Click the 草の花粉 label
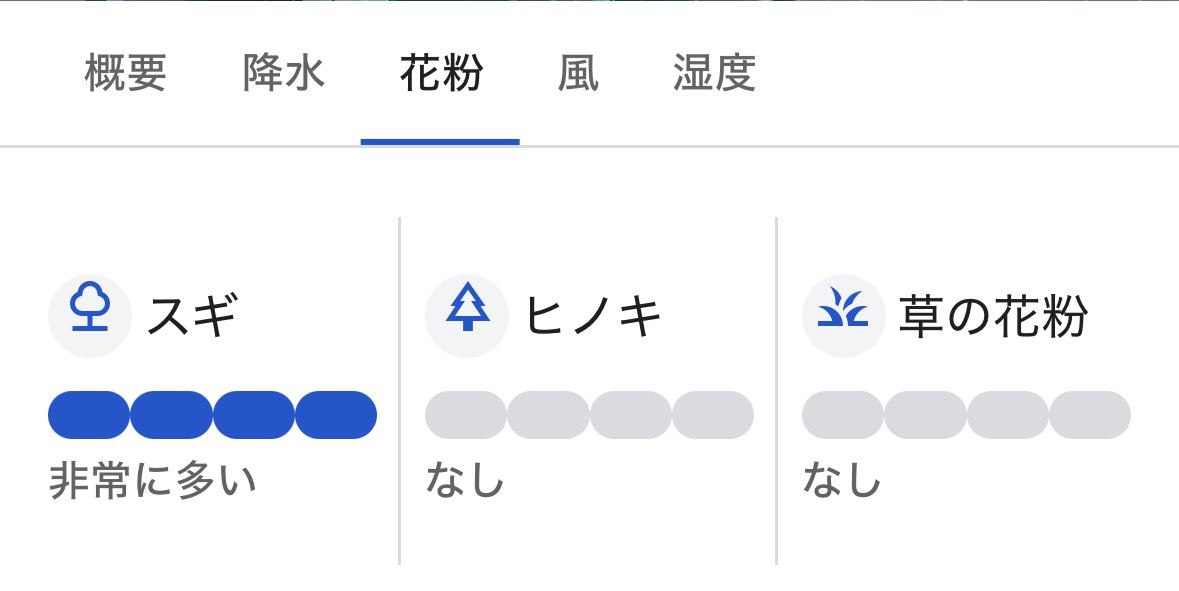Viewport: 1179px width, 591px height. 993,317
